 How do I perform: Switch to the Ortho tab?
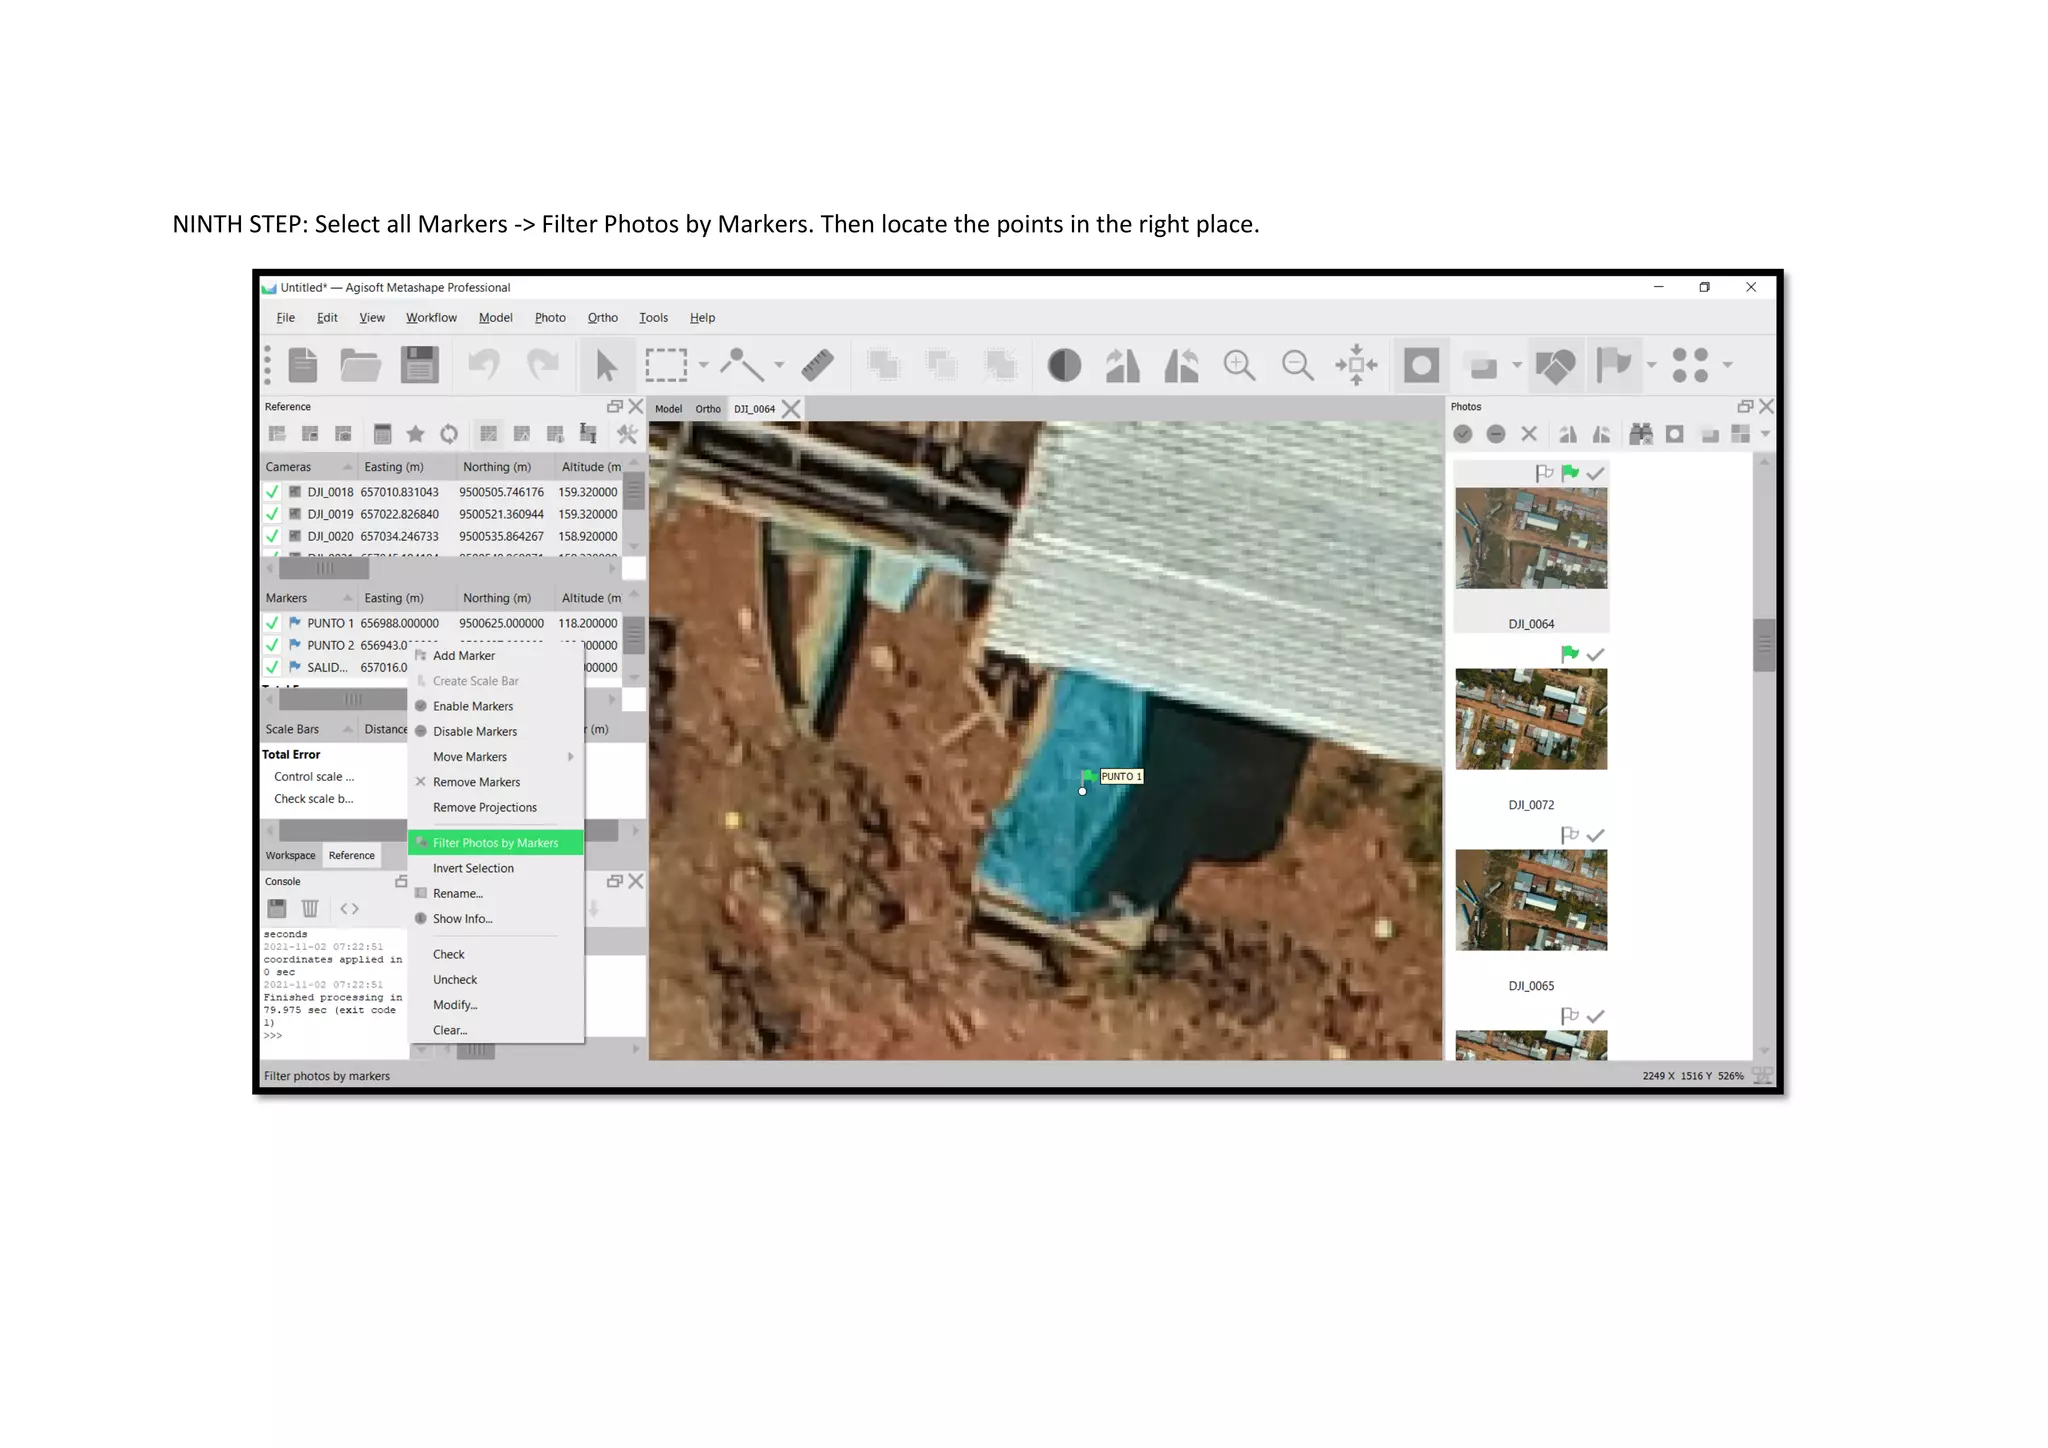(x=708, y=409)
